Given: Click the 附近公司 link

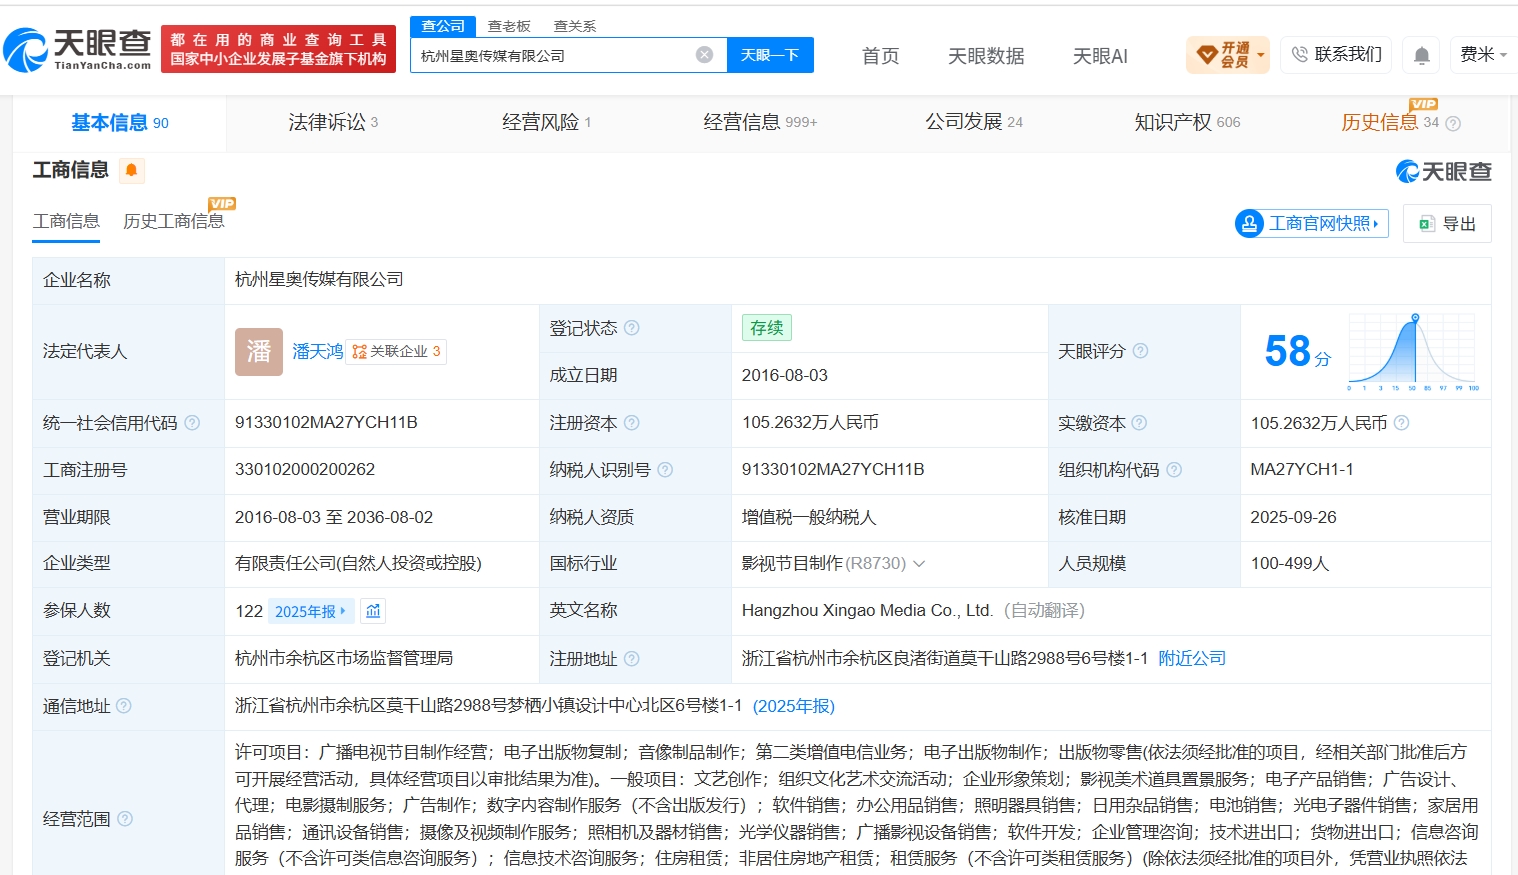Looking at the screenshot, I should point(1192,658).
